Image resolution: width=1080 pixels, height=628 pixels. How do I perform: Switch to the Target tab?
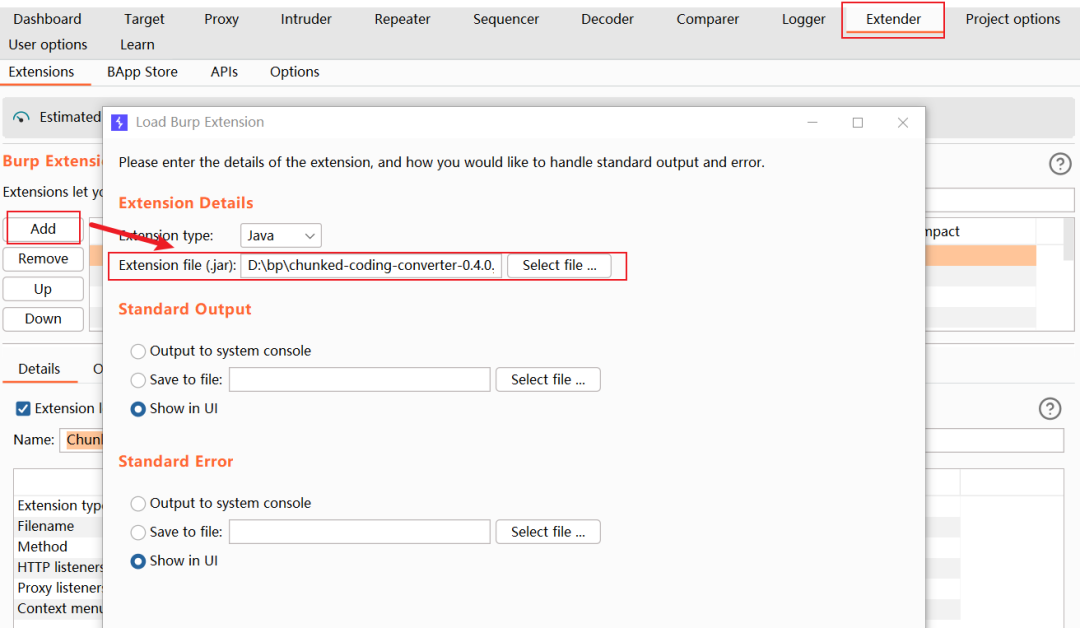pyautogui.click(x=144, y=19)
